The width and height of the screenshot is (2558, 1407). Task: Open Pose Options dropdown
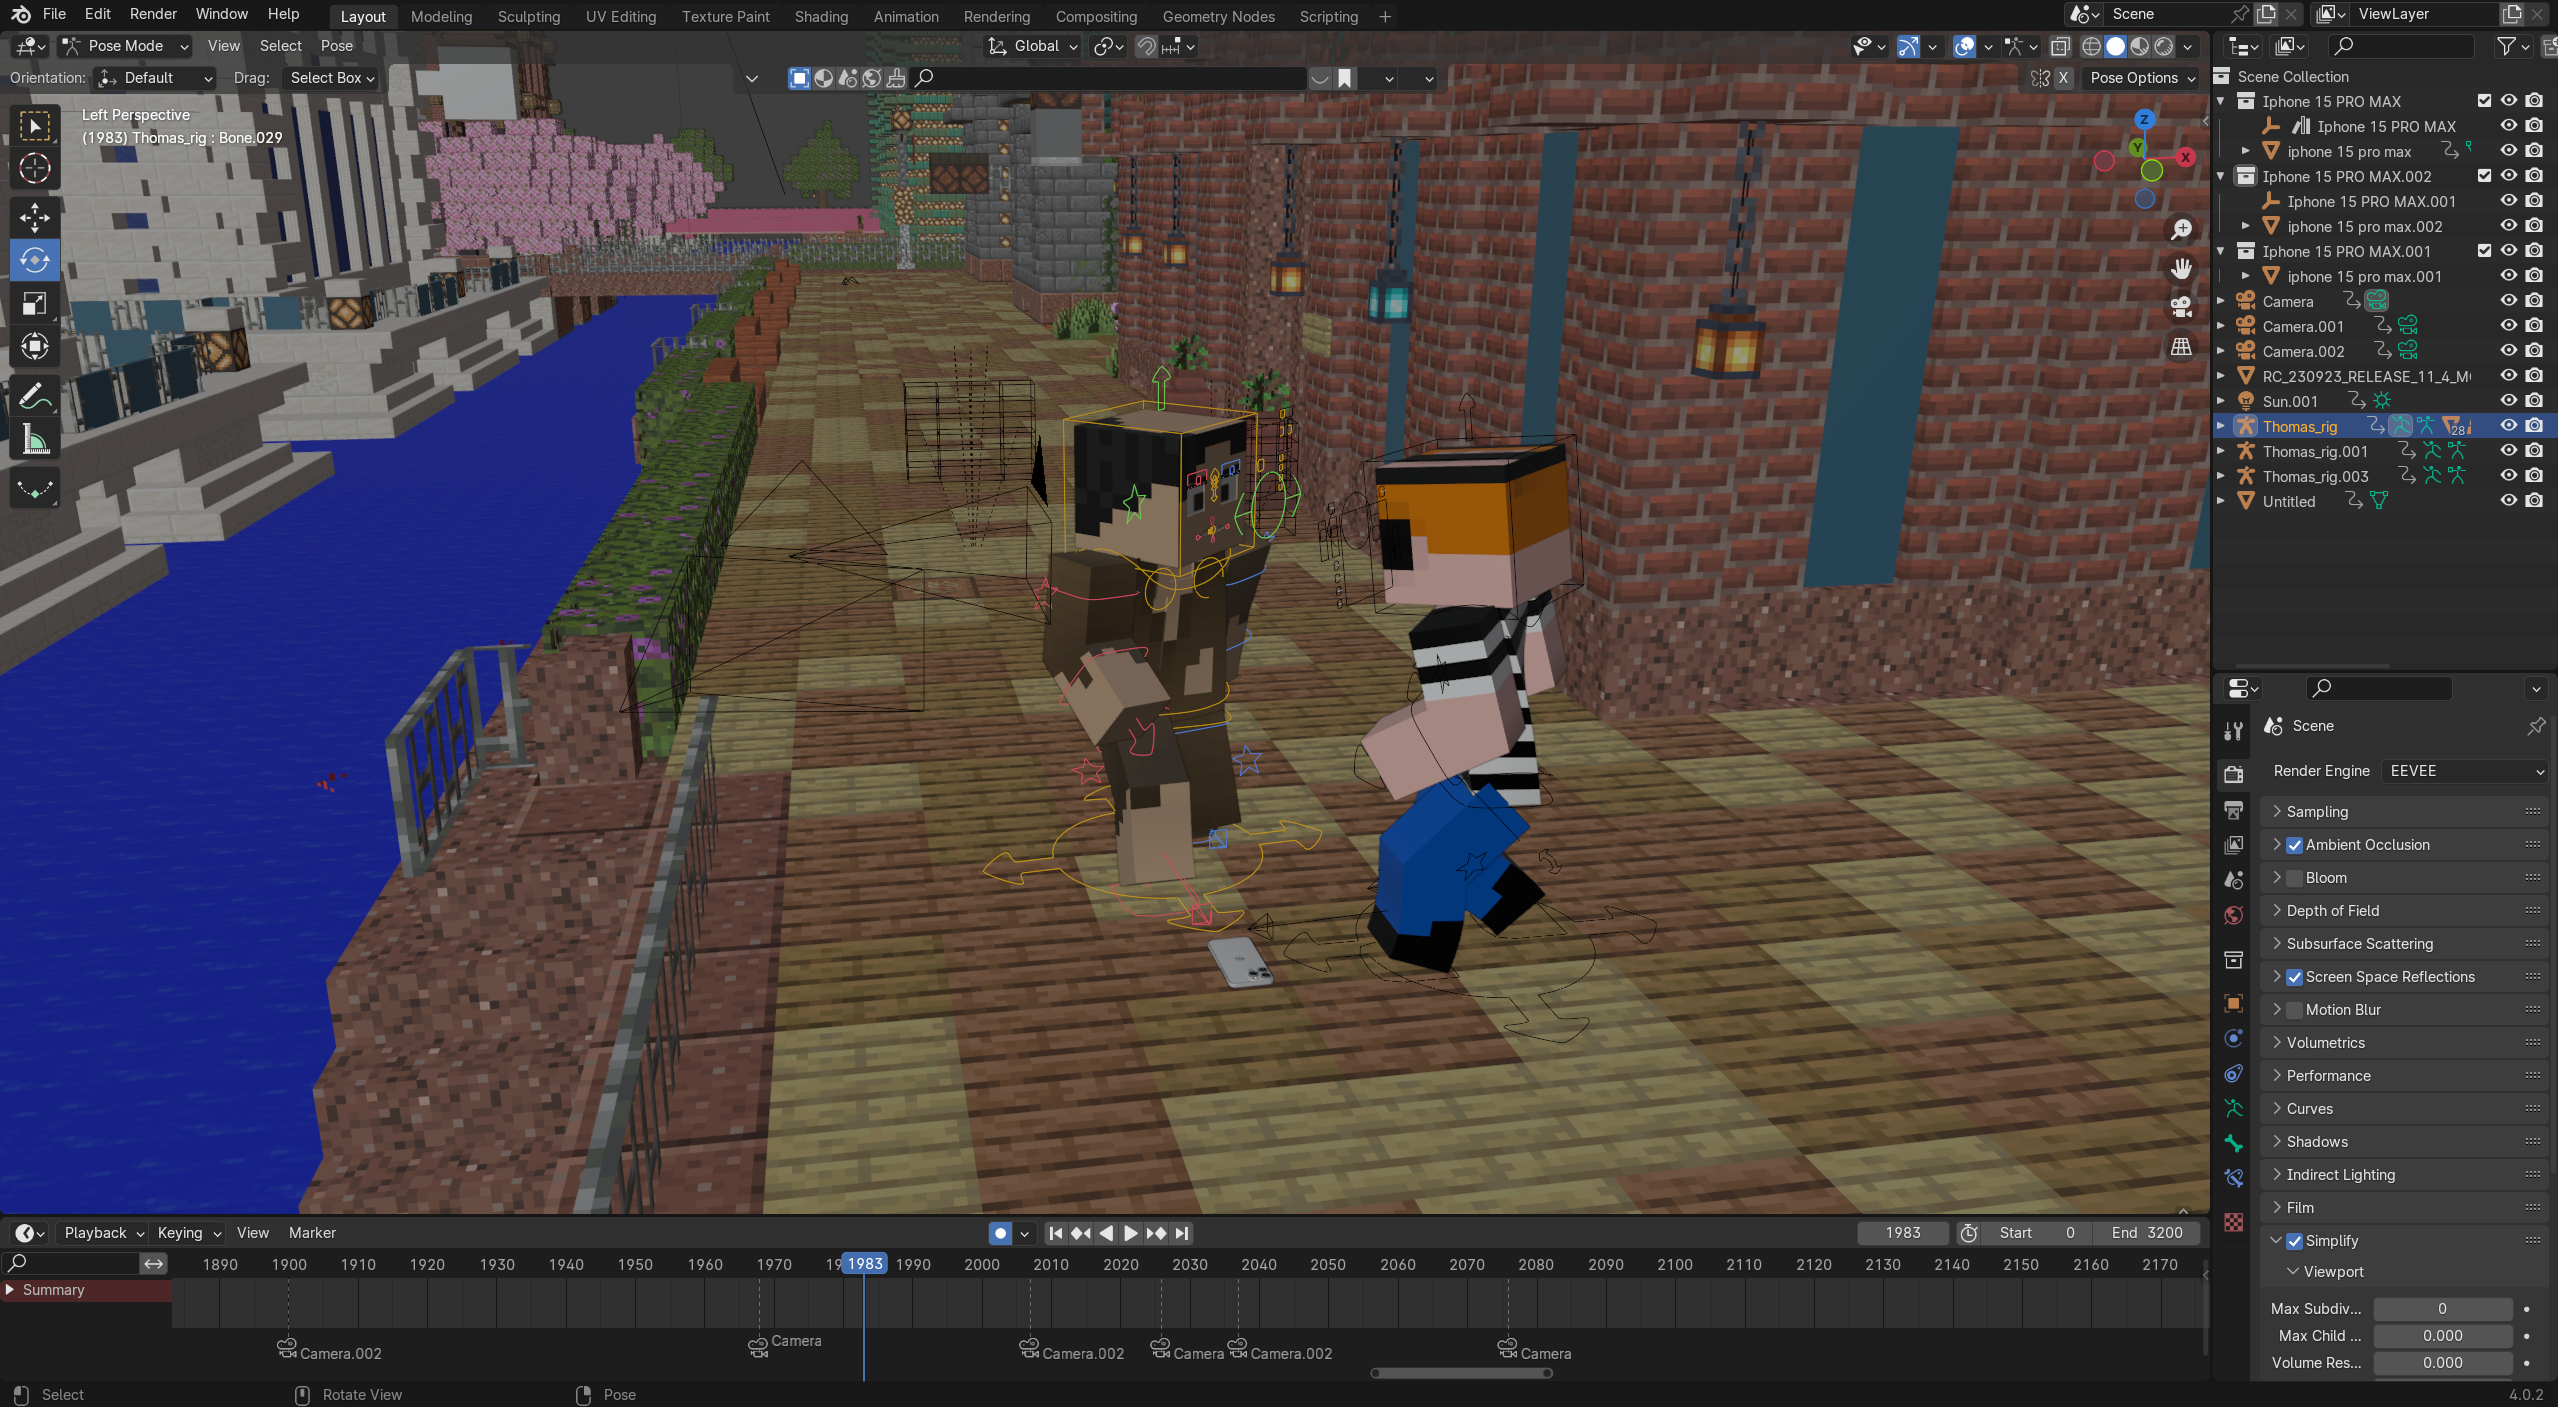(2142, 78)
